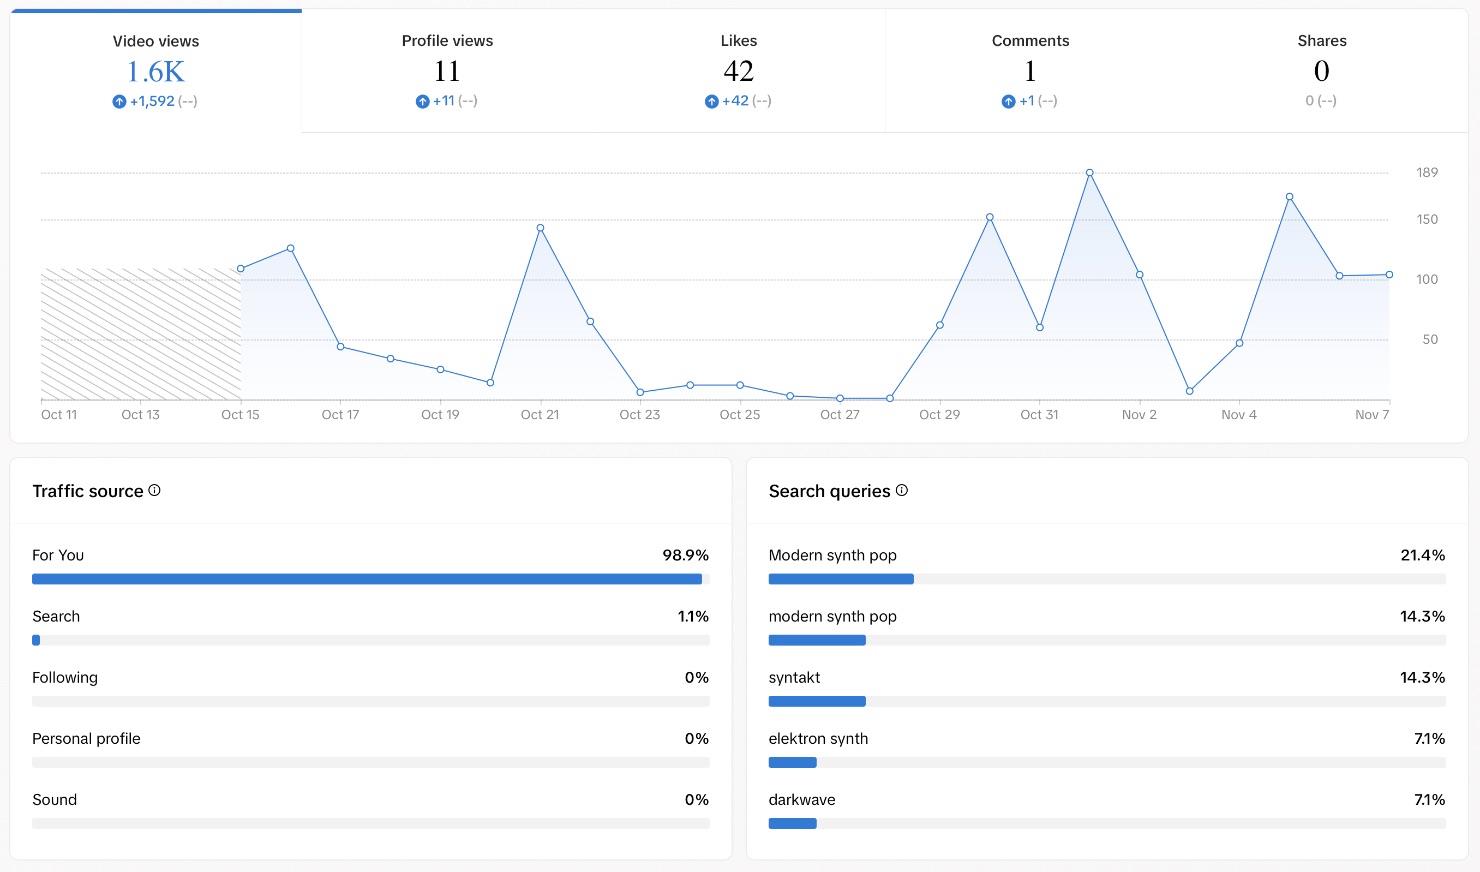The width and height of the screenshot is (1480, 872).
Task: Click the Search queries info icon
Action: click(901, 490)
